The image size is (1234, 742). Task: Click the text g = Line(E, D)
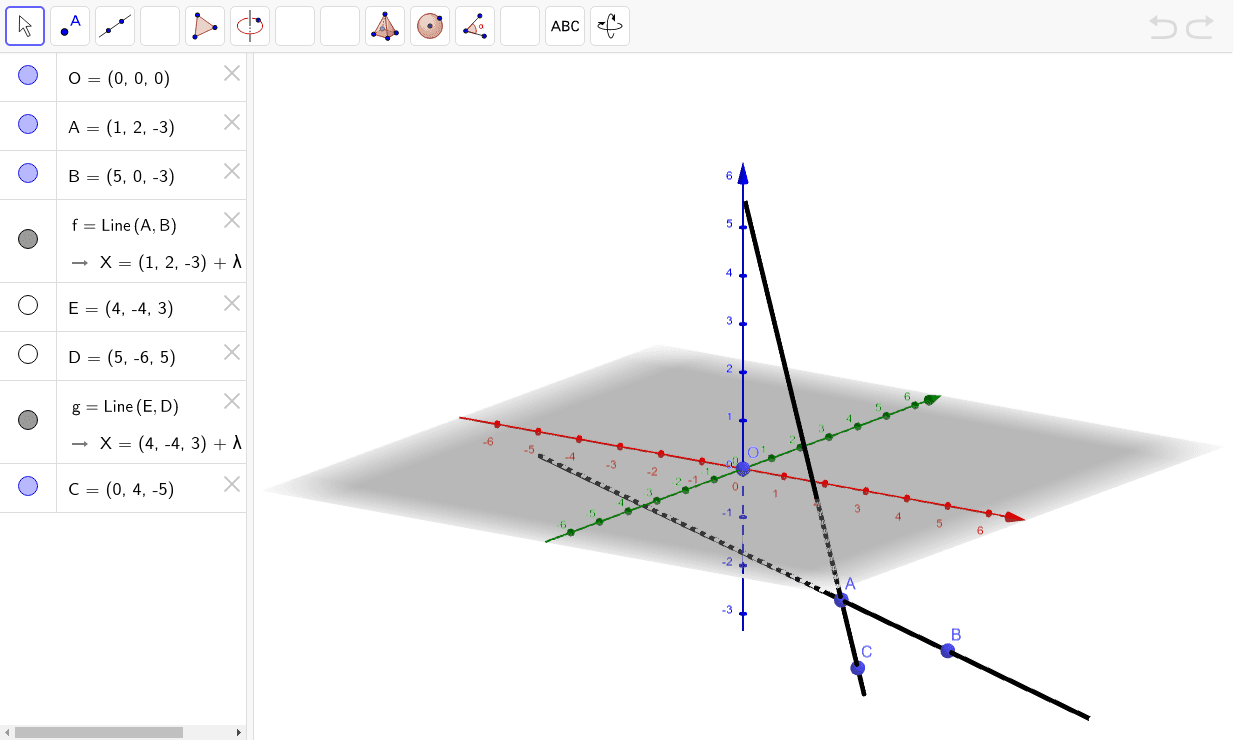125,407
